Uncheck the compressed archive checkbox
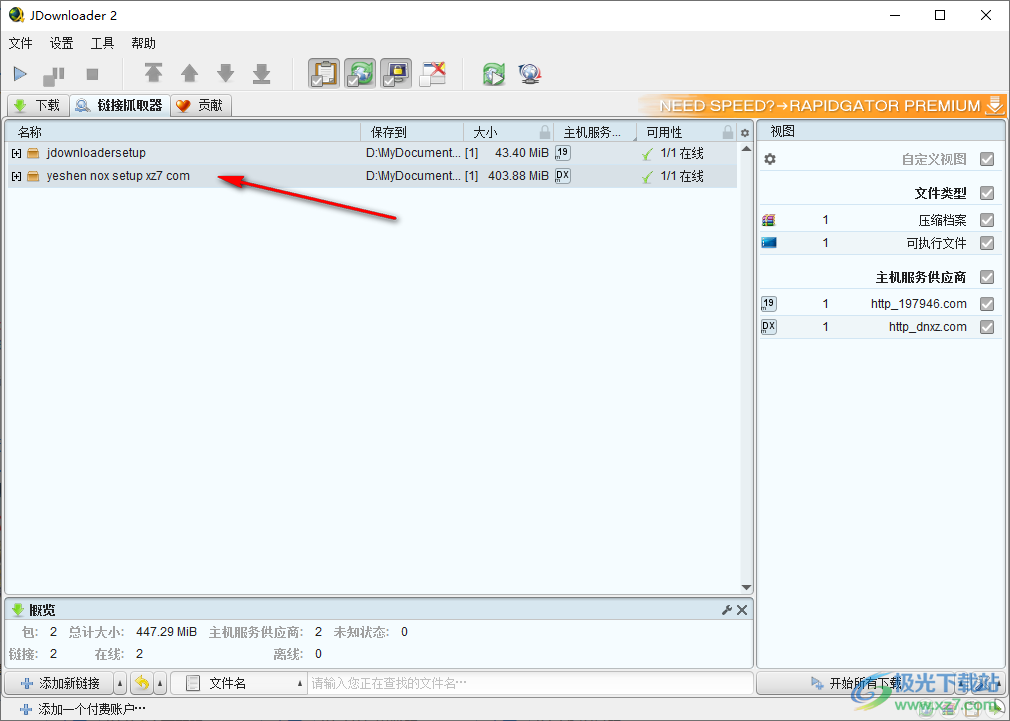The width and height of the screenshot is (1010, 721). 987,220
